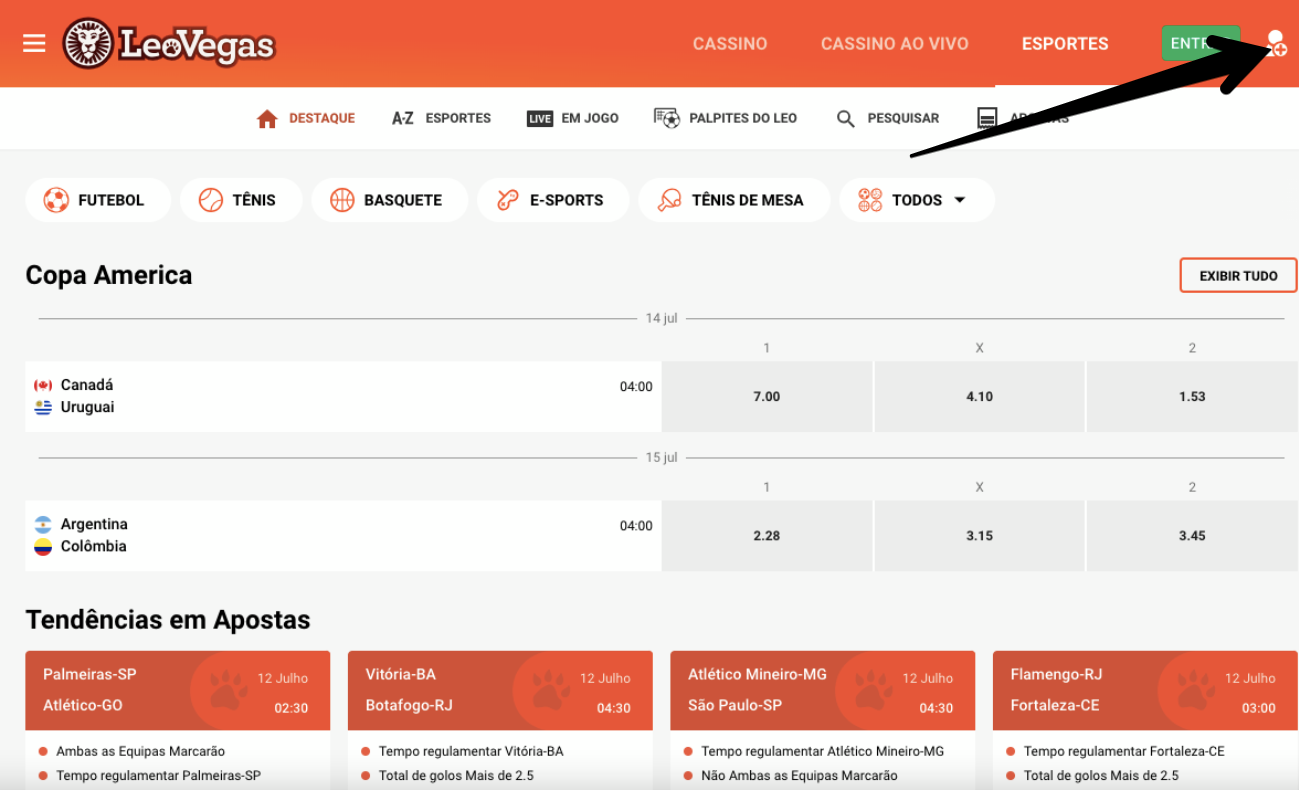Open the hamburger menu
The height and width of the screenshot is (790, 1299).
click(x=34, y=44)
